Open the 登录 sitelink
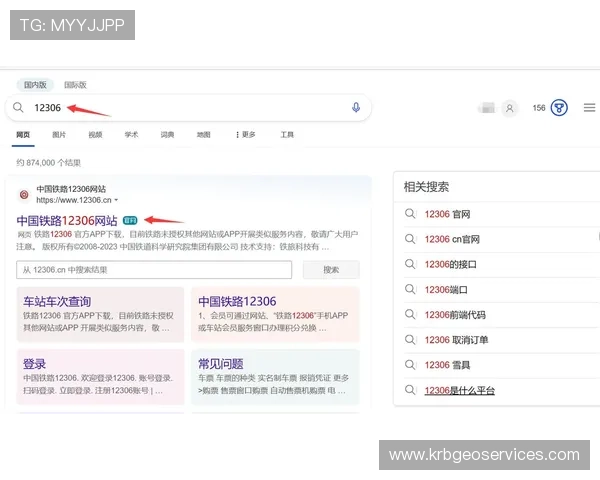 [x=34, y=364]
